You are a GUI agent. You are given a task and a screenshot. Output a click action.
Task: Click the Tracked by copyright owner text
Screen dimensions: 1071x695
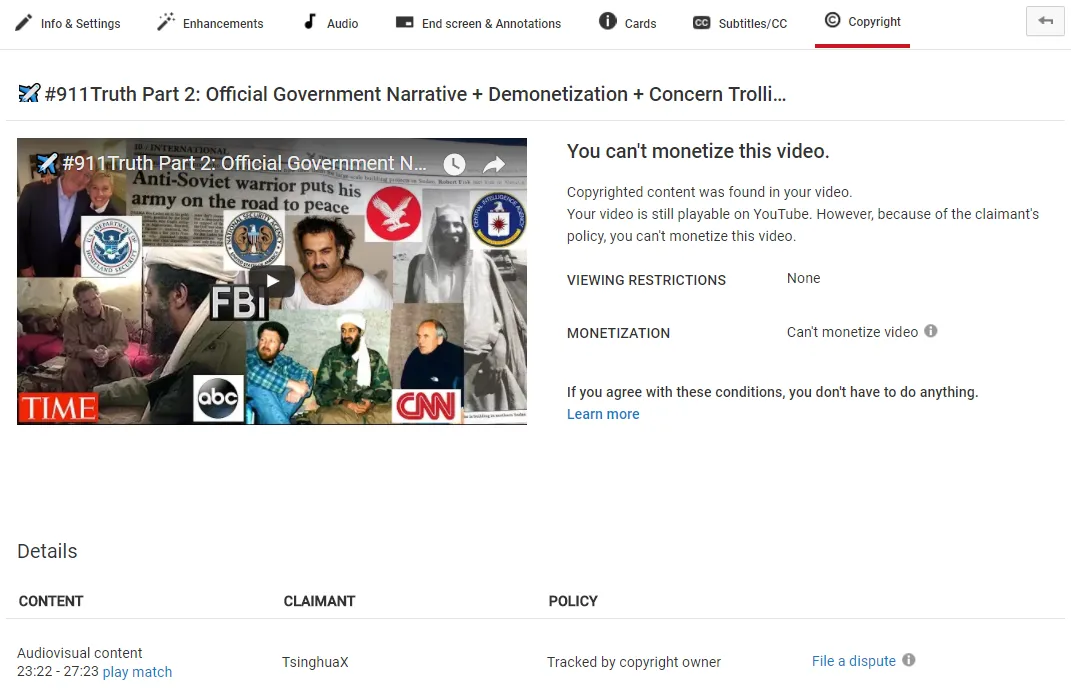pyautogui.click(x=634, y=662)
